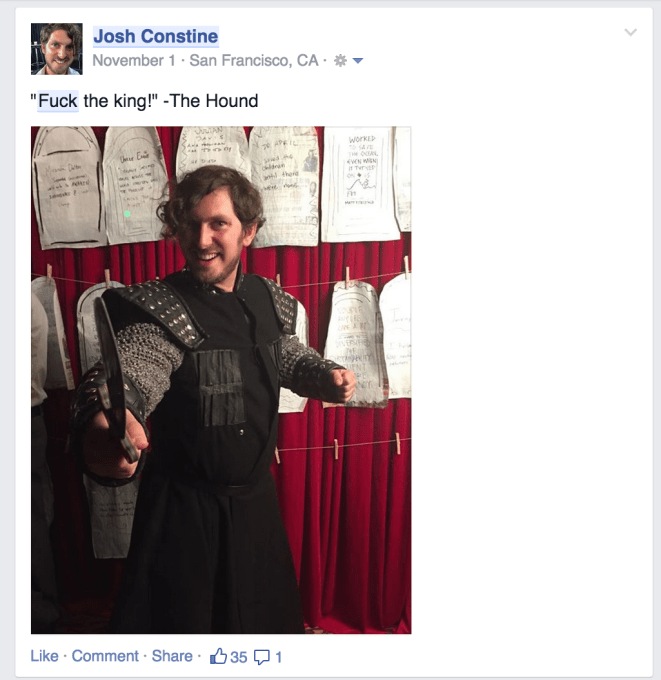Open the posted costume photo
Image resolution: width=661 pixels, height=680 pixels.
(221, 380)
